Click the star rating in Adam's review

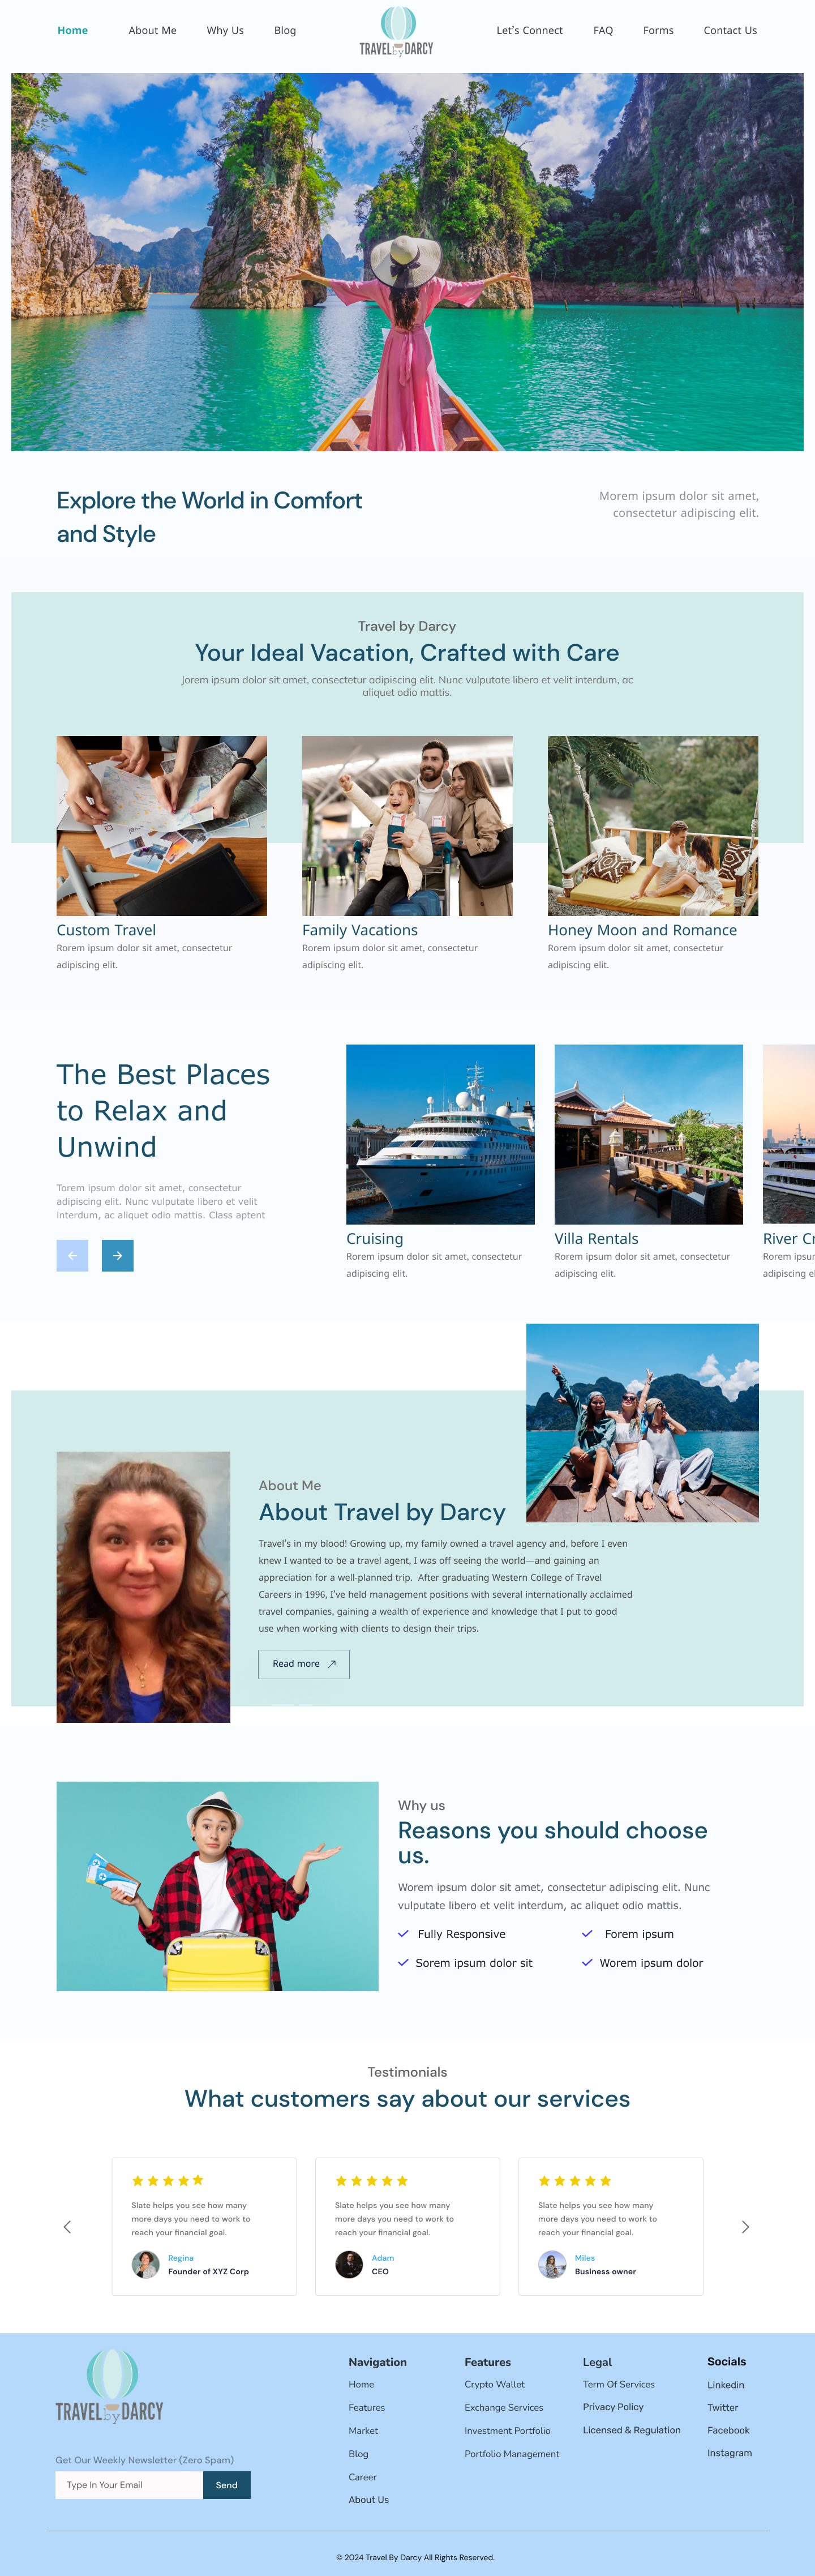(x=371, y=2180)
